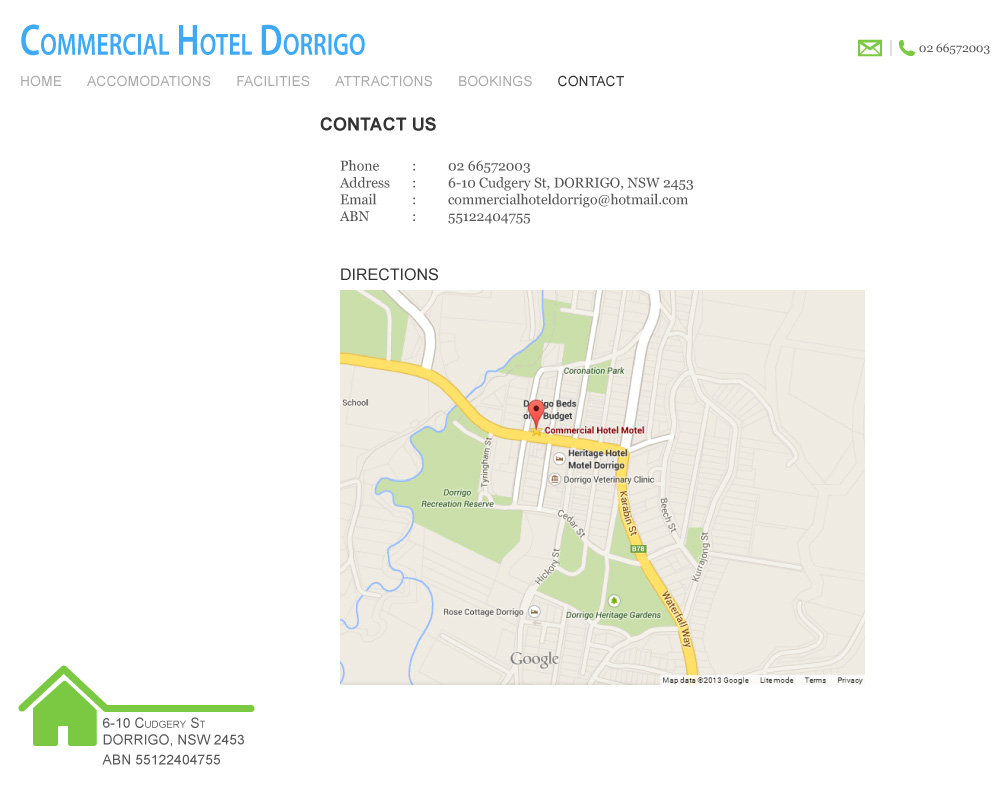Click the CONTACT US heading
1000x800 pixels.
click(x=378, y=124)
